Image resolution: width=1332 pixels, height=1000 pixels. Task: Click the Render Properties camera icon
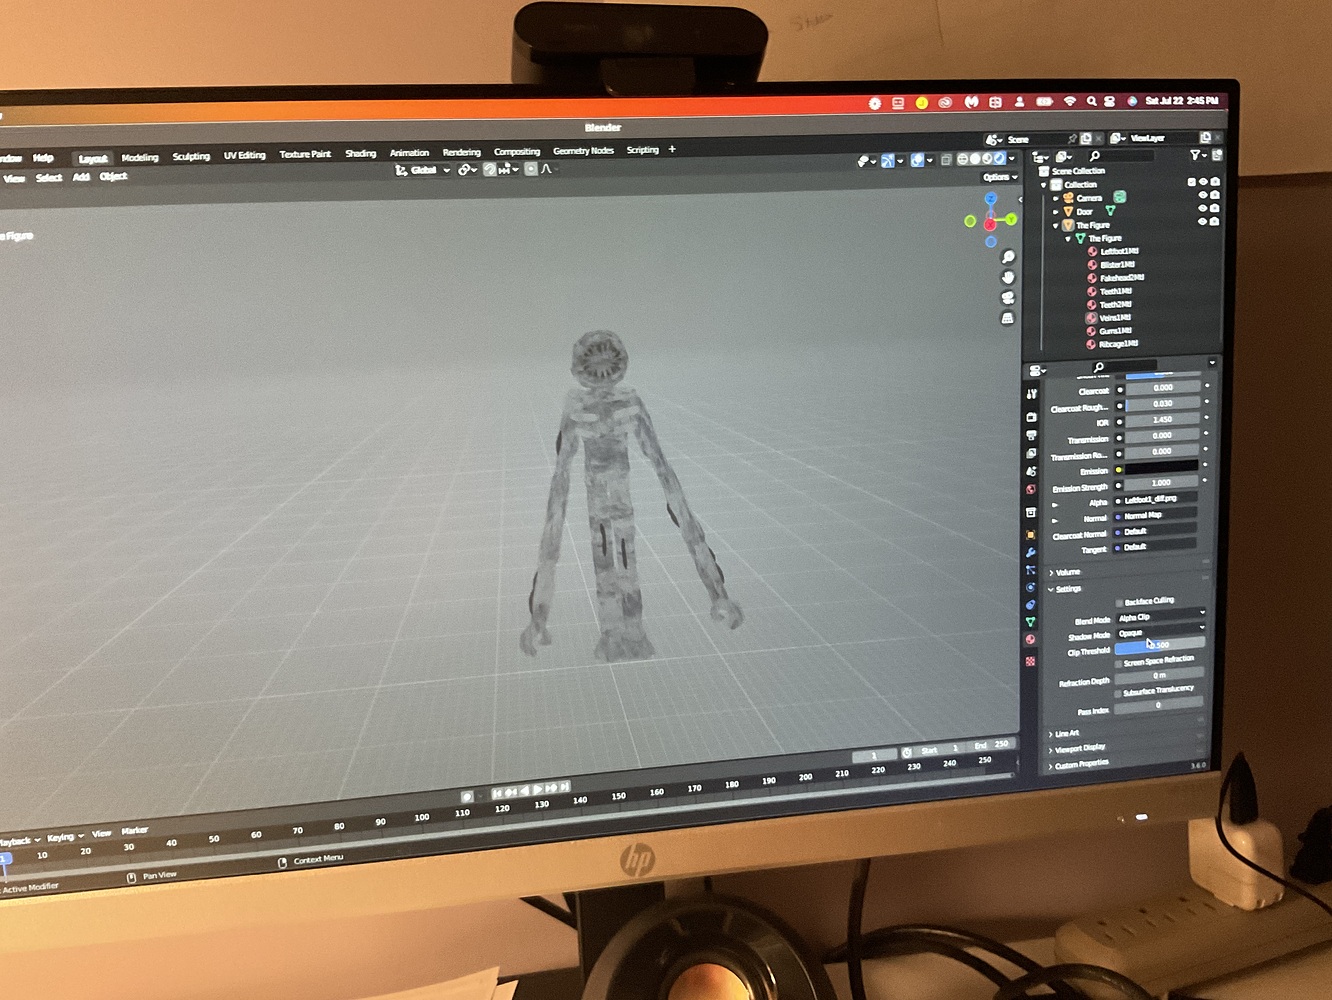click(x=1031, y=418)
